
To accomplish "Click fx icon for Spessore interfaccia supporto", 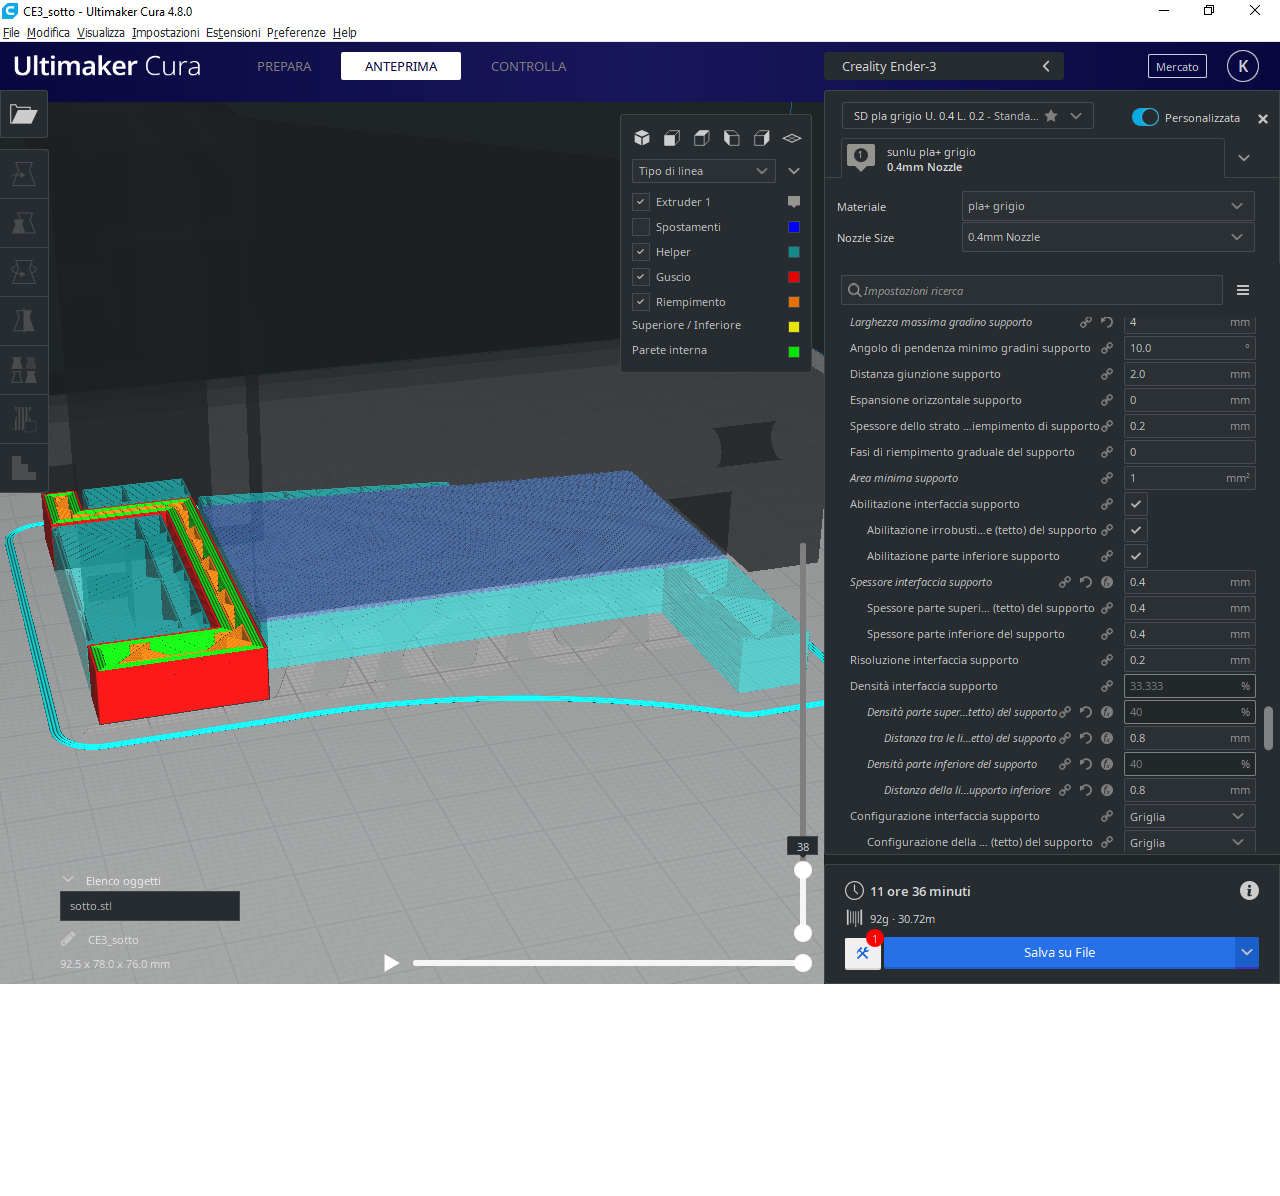I will tap(1107, 582).
